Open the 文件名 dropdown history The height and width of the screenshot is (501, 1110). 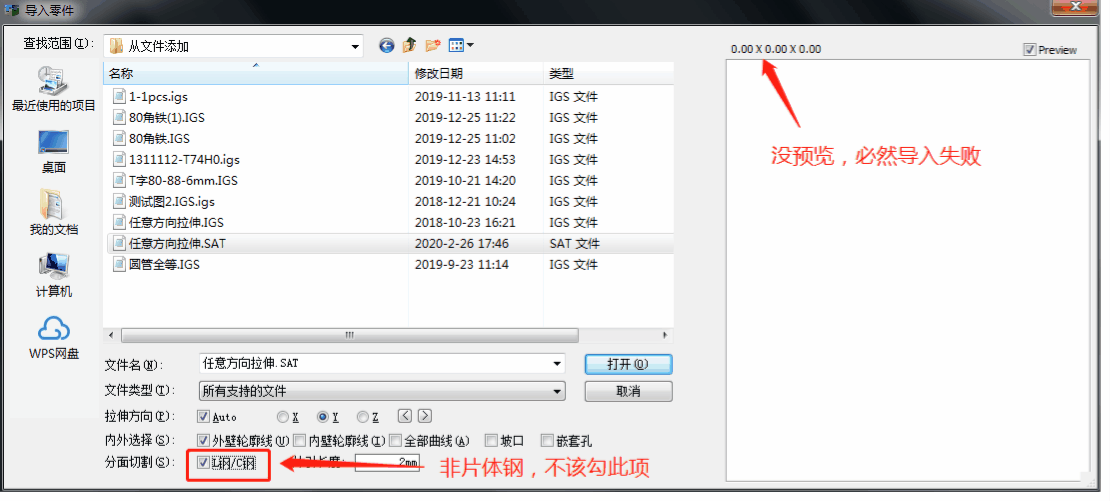click(x=557, y=364)
